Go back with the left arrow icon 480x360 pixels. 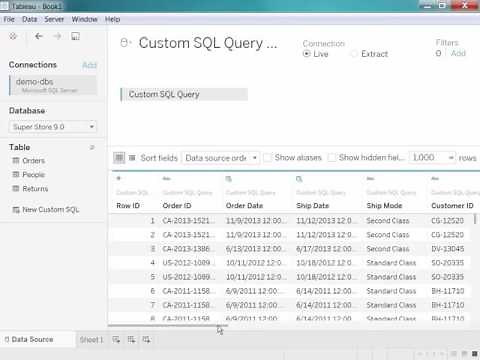(x=39, y=36)
